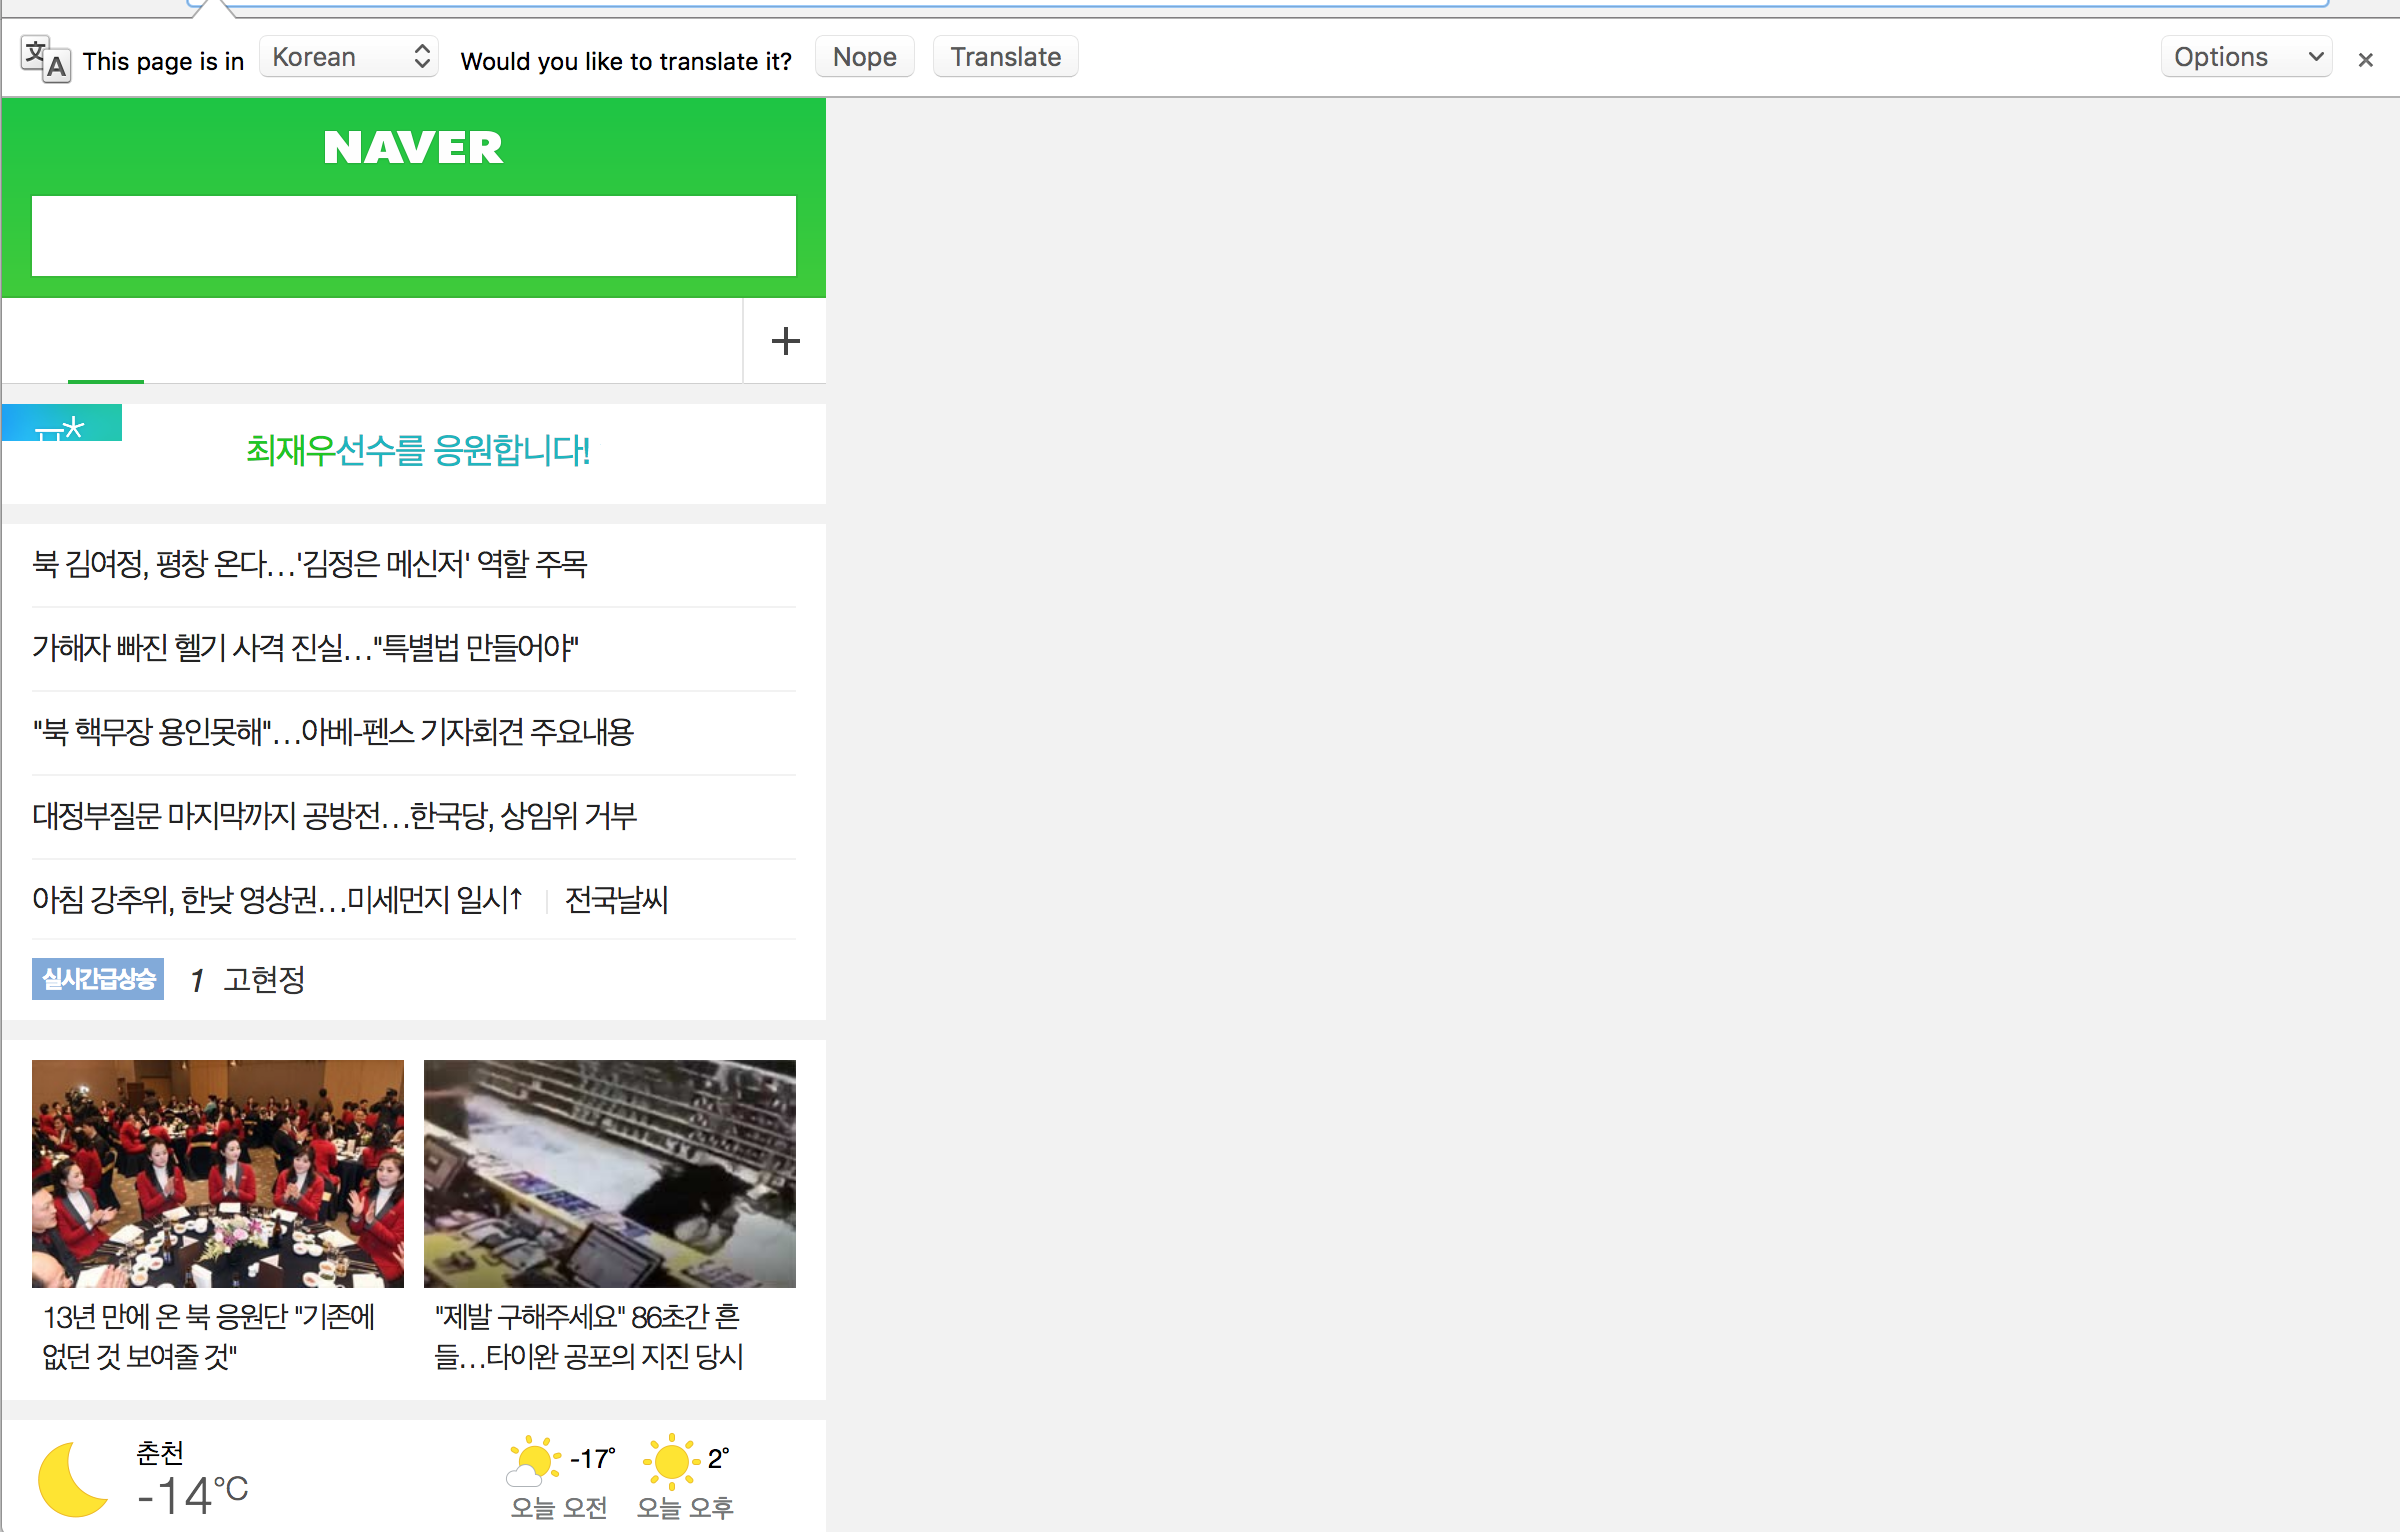Open the Korean language dropdown

[348, 57]
